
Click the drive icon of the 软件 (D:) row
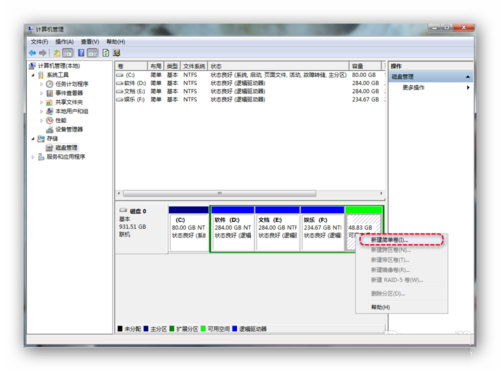click(x=120, y=83)
